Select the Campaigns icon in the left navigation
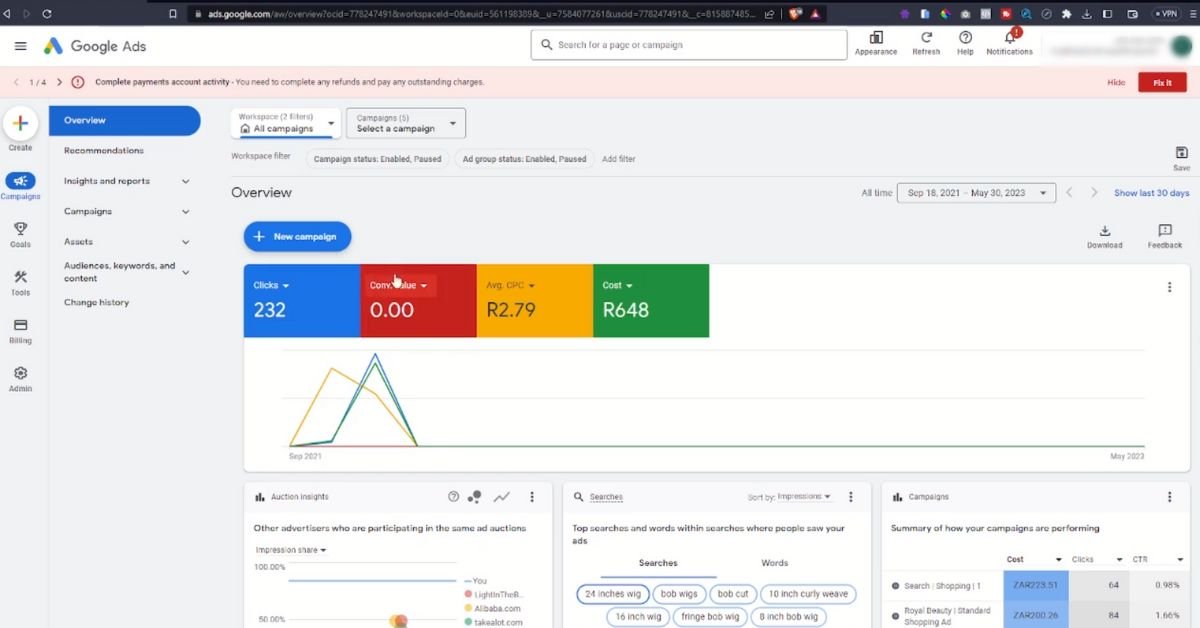Viewport: 1200px width, 628px height. click(x=20, y=182)
